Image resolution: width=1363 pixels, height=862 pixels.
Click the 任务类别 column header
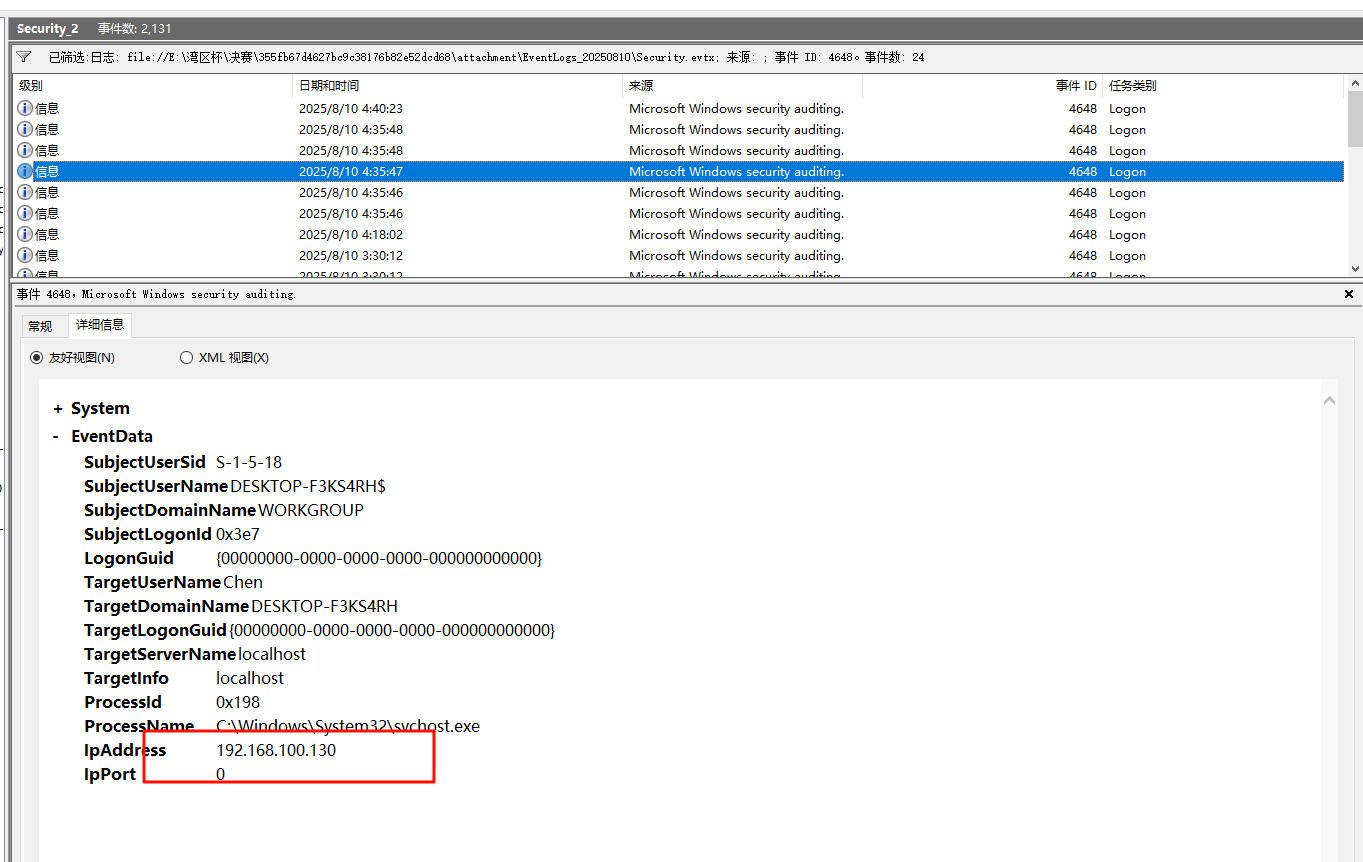[x=1132, y=86]
